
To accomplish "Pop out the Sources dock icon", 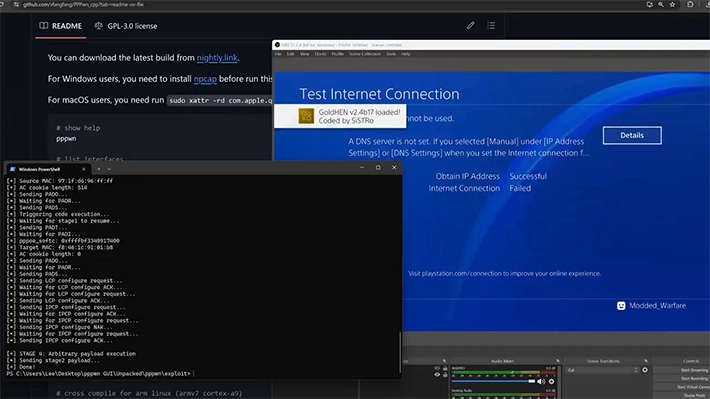I will tap(444, 361).
